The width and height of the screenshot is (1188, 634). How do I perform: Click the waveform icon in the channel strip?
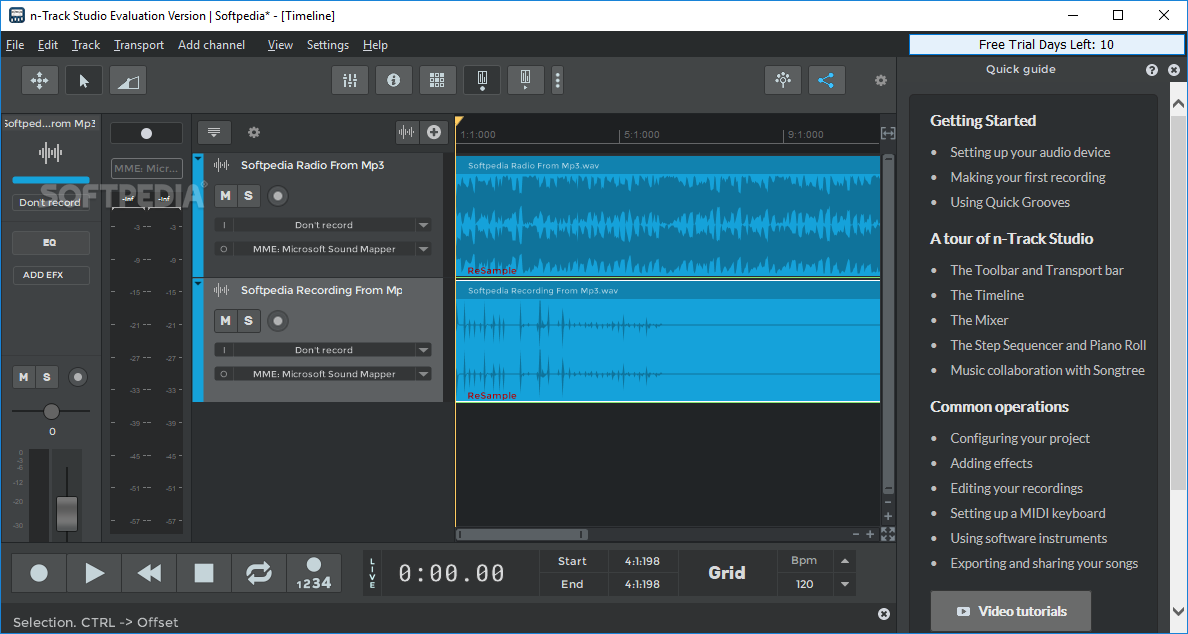[51, 152]
